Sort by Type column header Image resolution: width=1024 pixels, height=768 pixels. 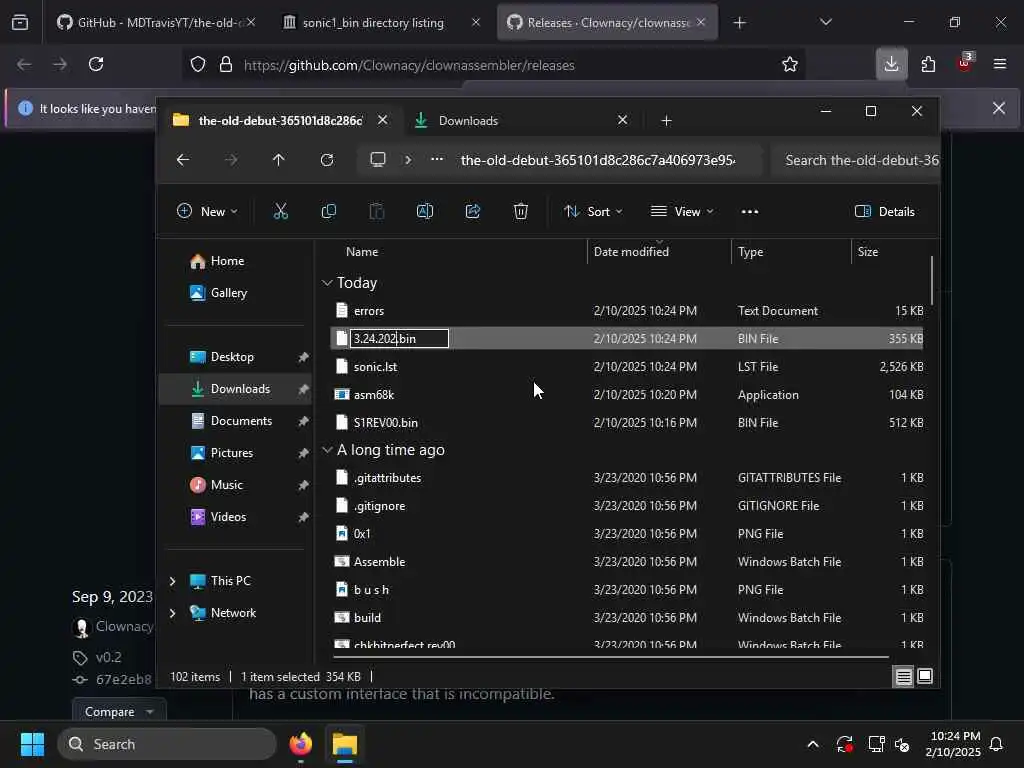tap(750, 252)
